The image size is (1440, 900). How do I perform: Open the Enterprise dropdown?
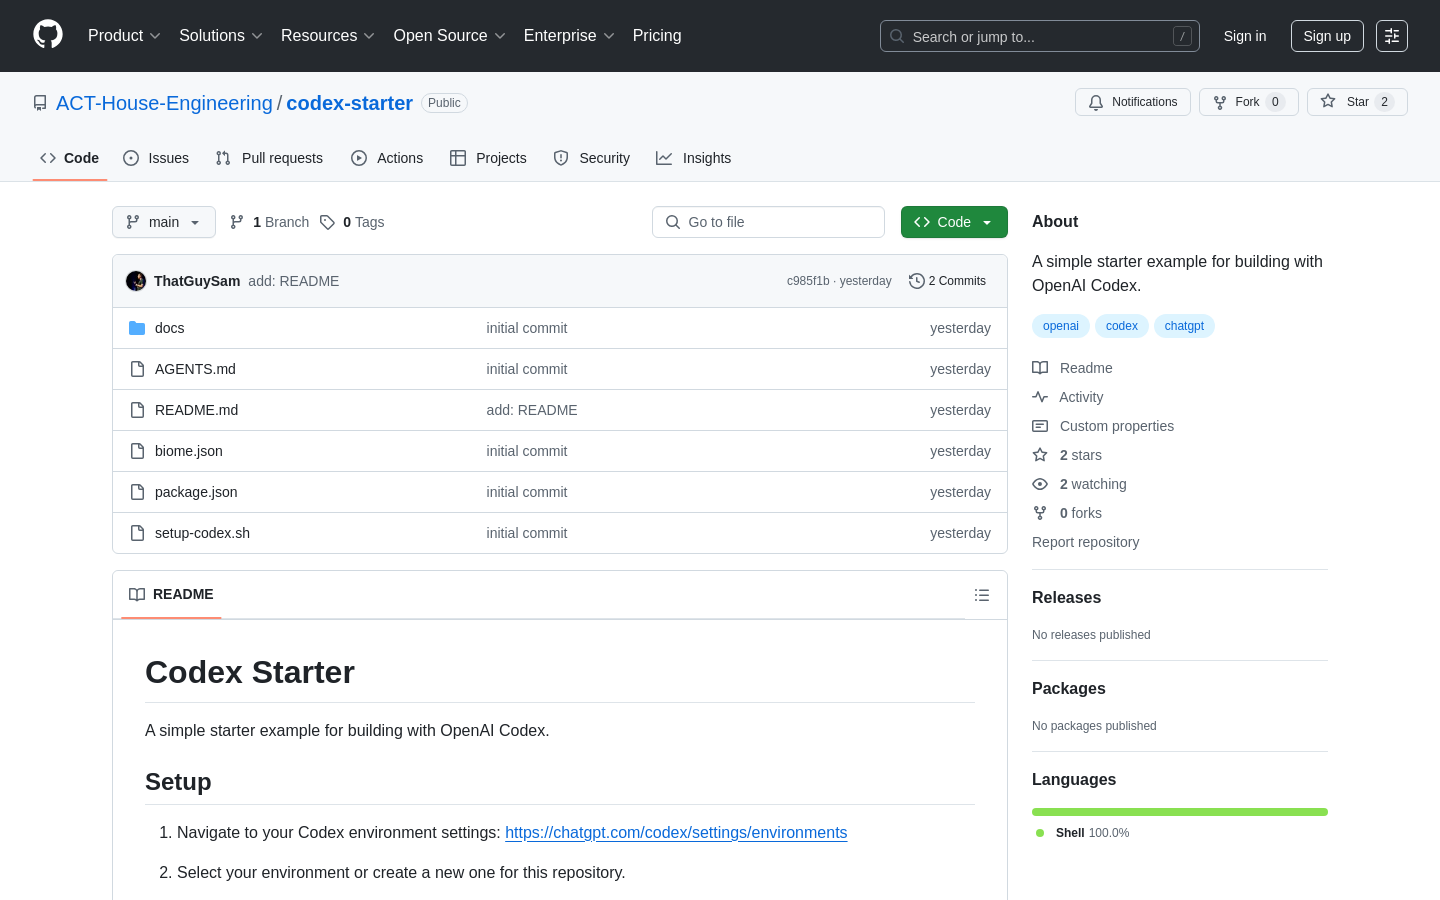click(569, 36)
